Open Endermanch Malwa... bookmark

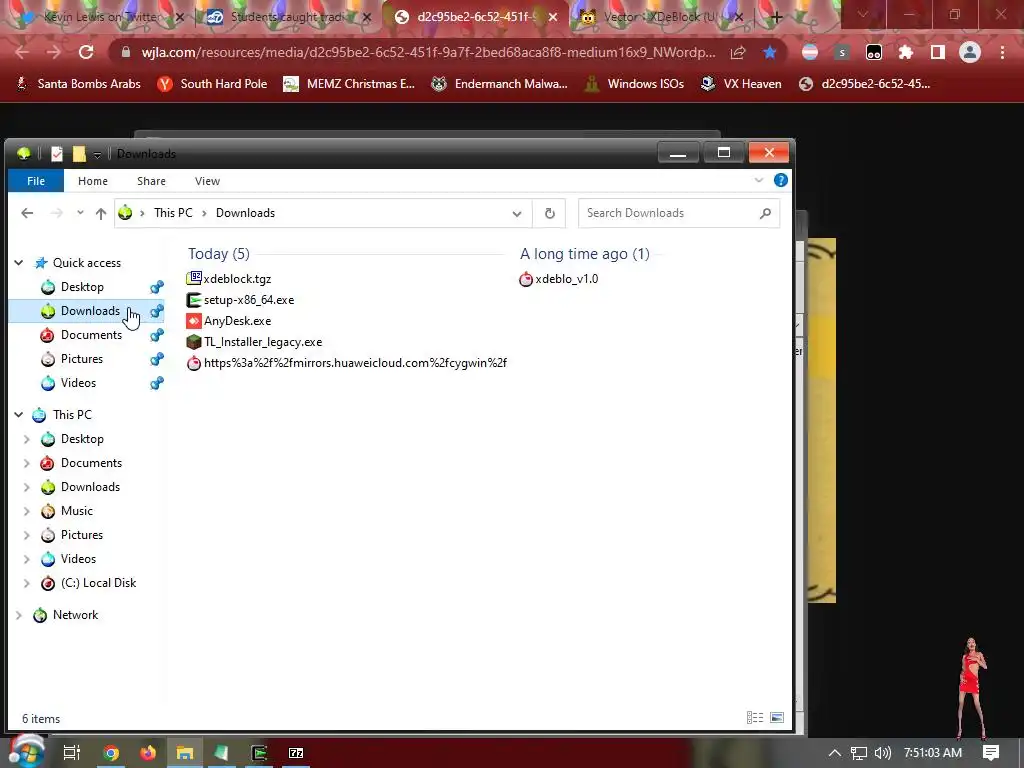500,84
